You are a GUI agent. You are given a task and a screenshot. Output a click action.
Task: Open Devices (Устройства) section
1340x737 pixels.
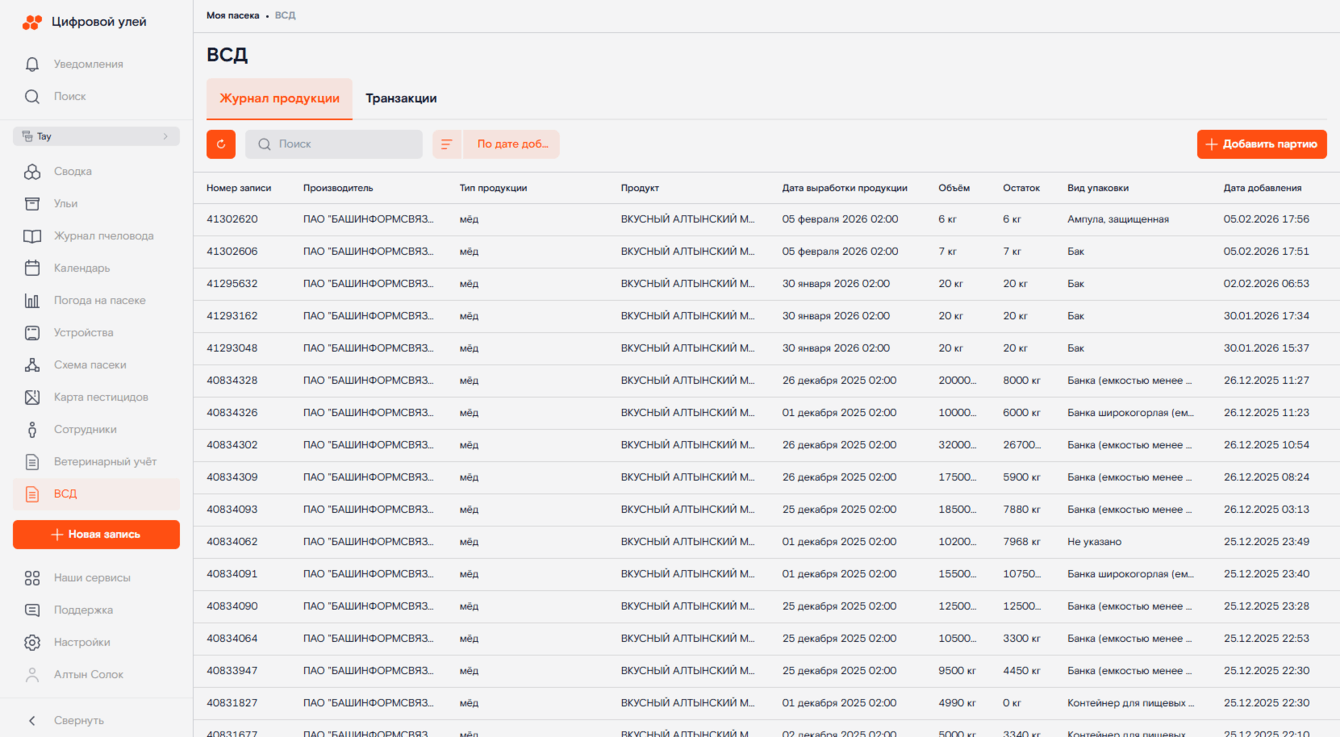coord(83,333)
